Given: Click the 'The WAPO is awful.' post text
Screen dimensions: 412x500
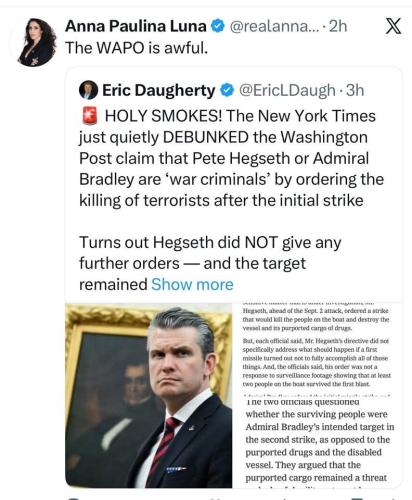Looking at the screenshot, I should (137, 48).
